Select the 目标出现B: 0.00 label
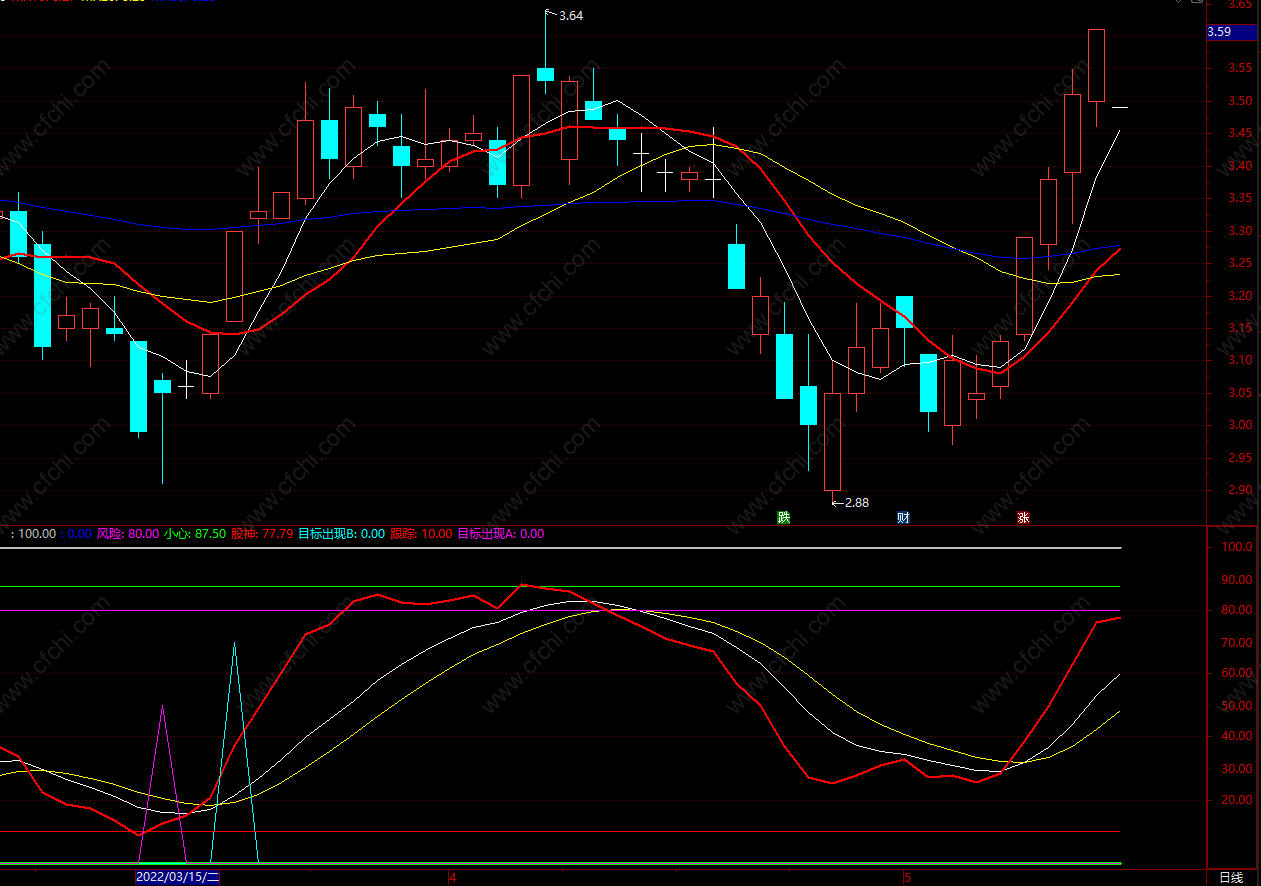This screenshot has width=1261, height=886. pos(341,534)
